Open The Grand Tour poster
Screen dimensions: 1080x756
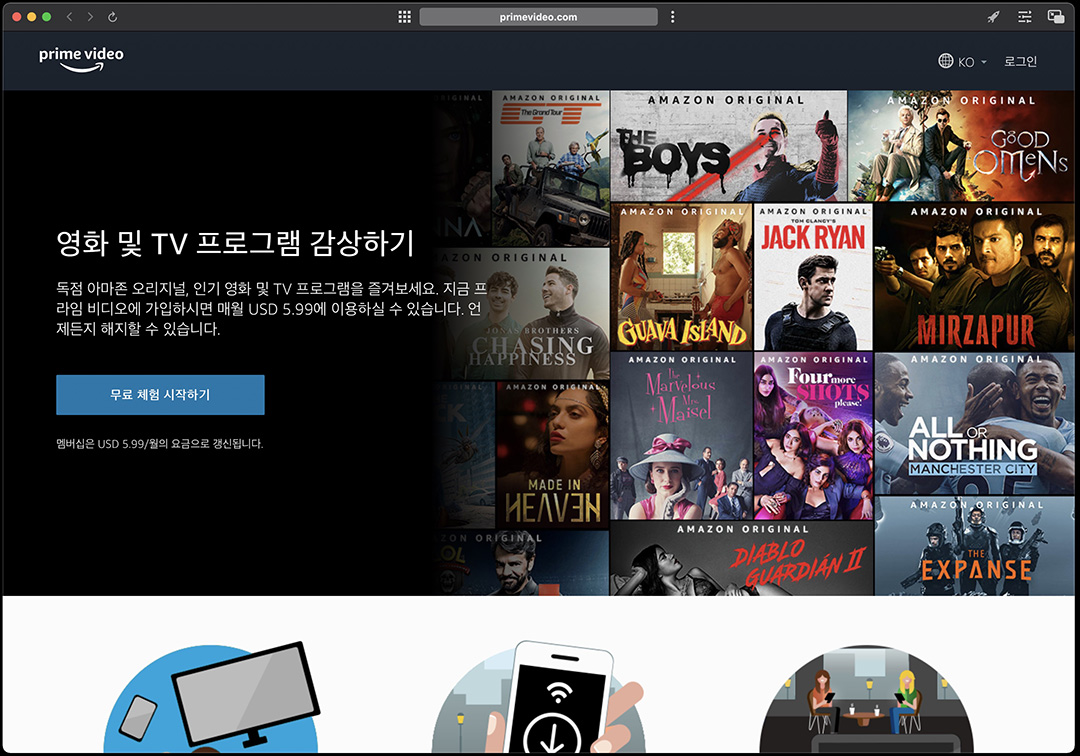click(x=551, y=168)
